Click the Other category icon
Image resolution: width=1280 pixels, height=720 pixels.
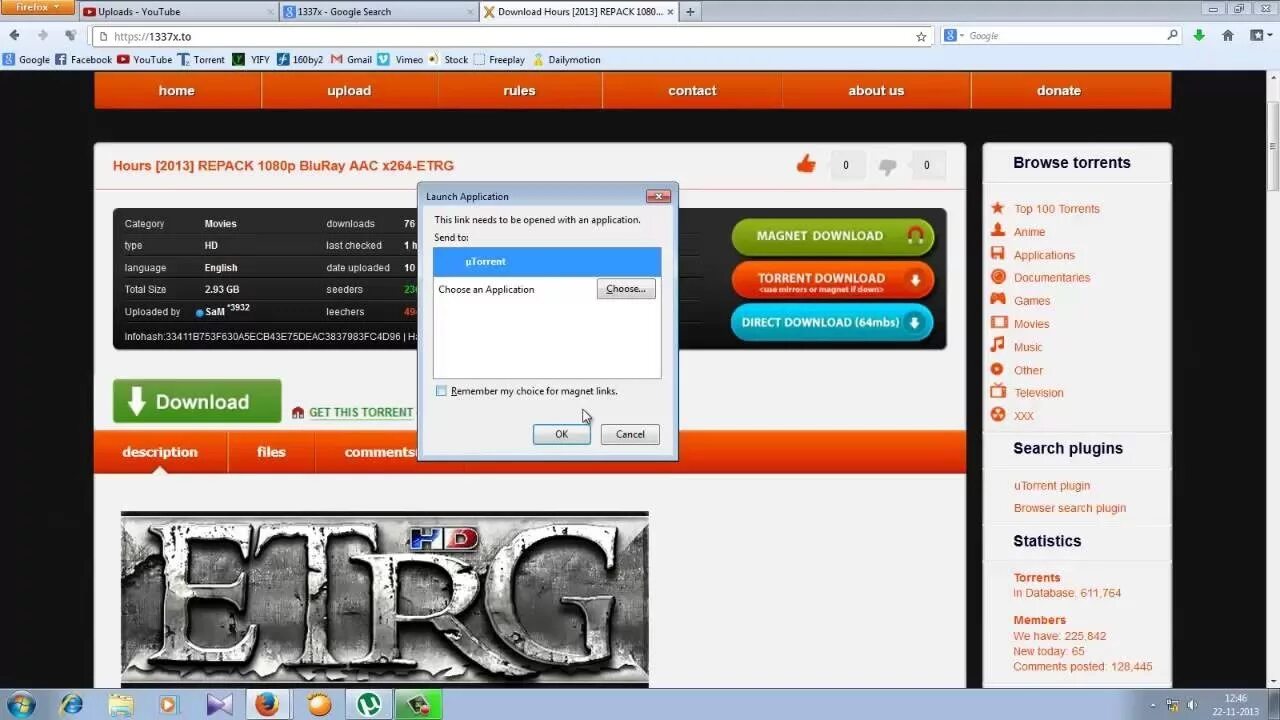[997, 369]
